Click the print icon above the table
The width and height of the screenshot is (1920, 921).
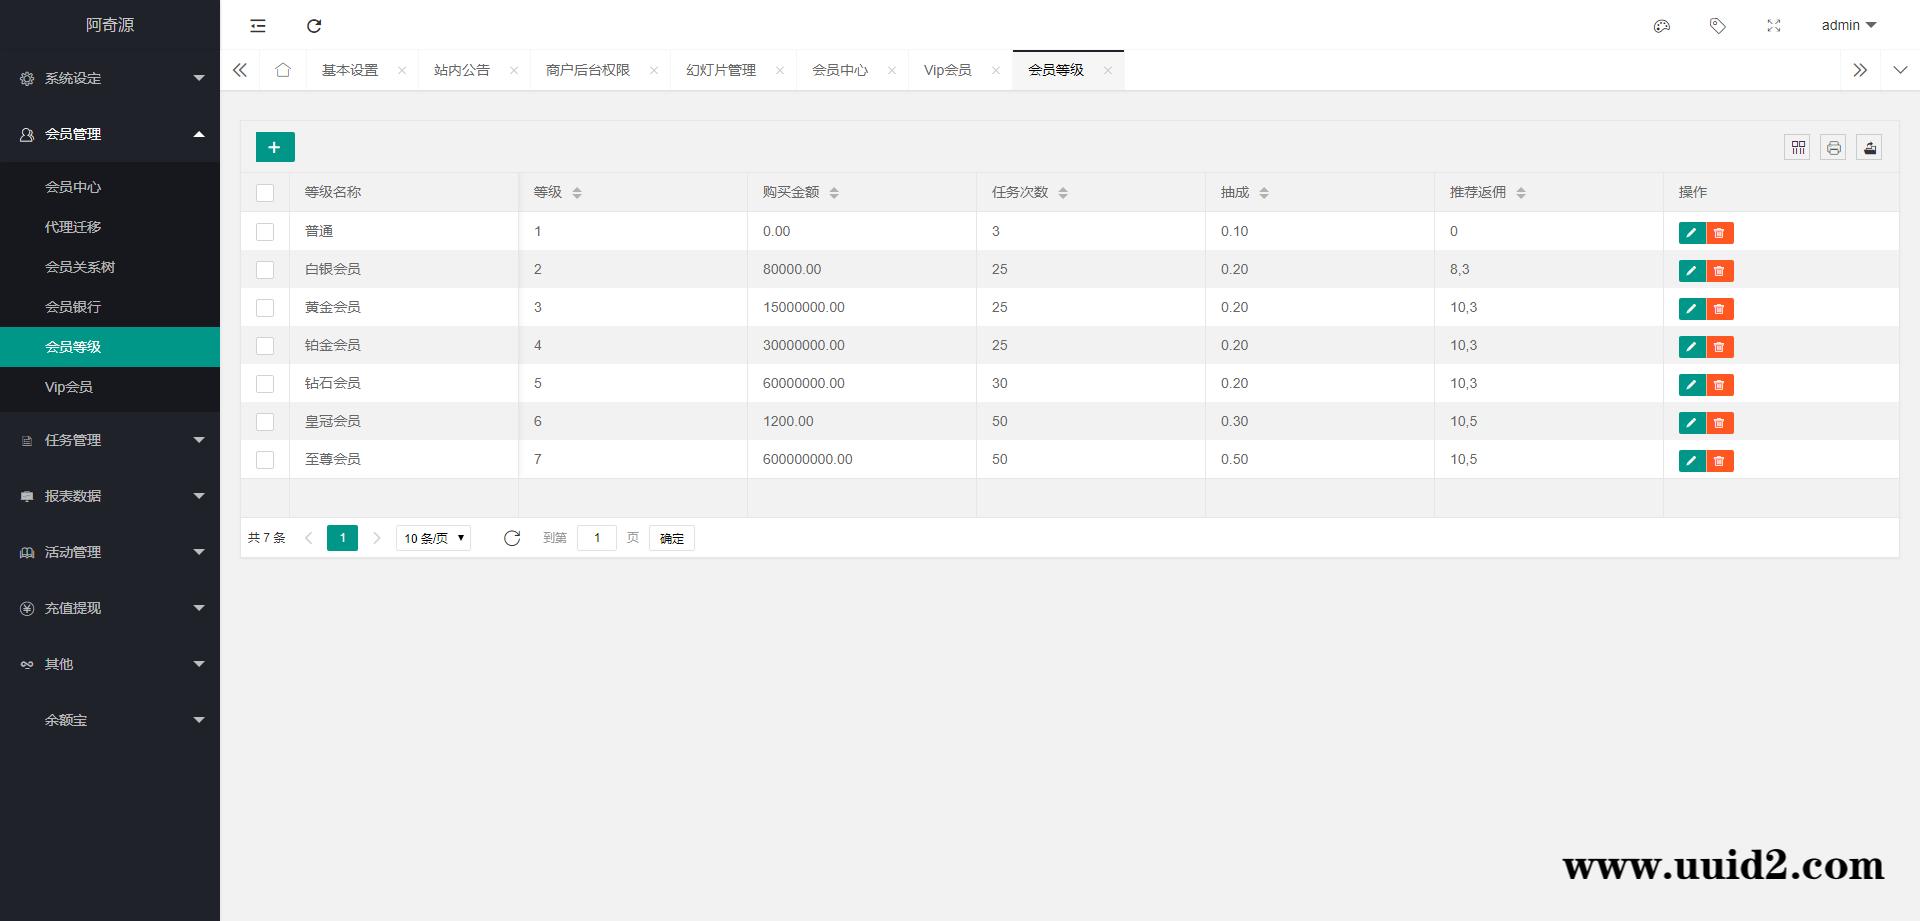click(1833, 147)
